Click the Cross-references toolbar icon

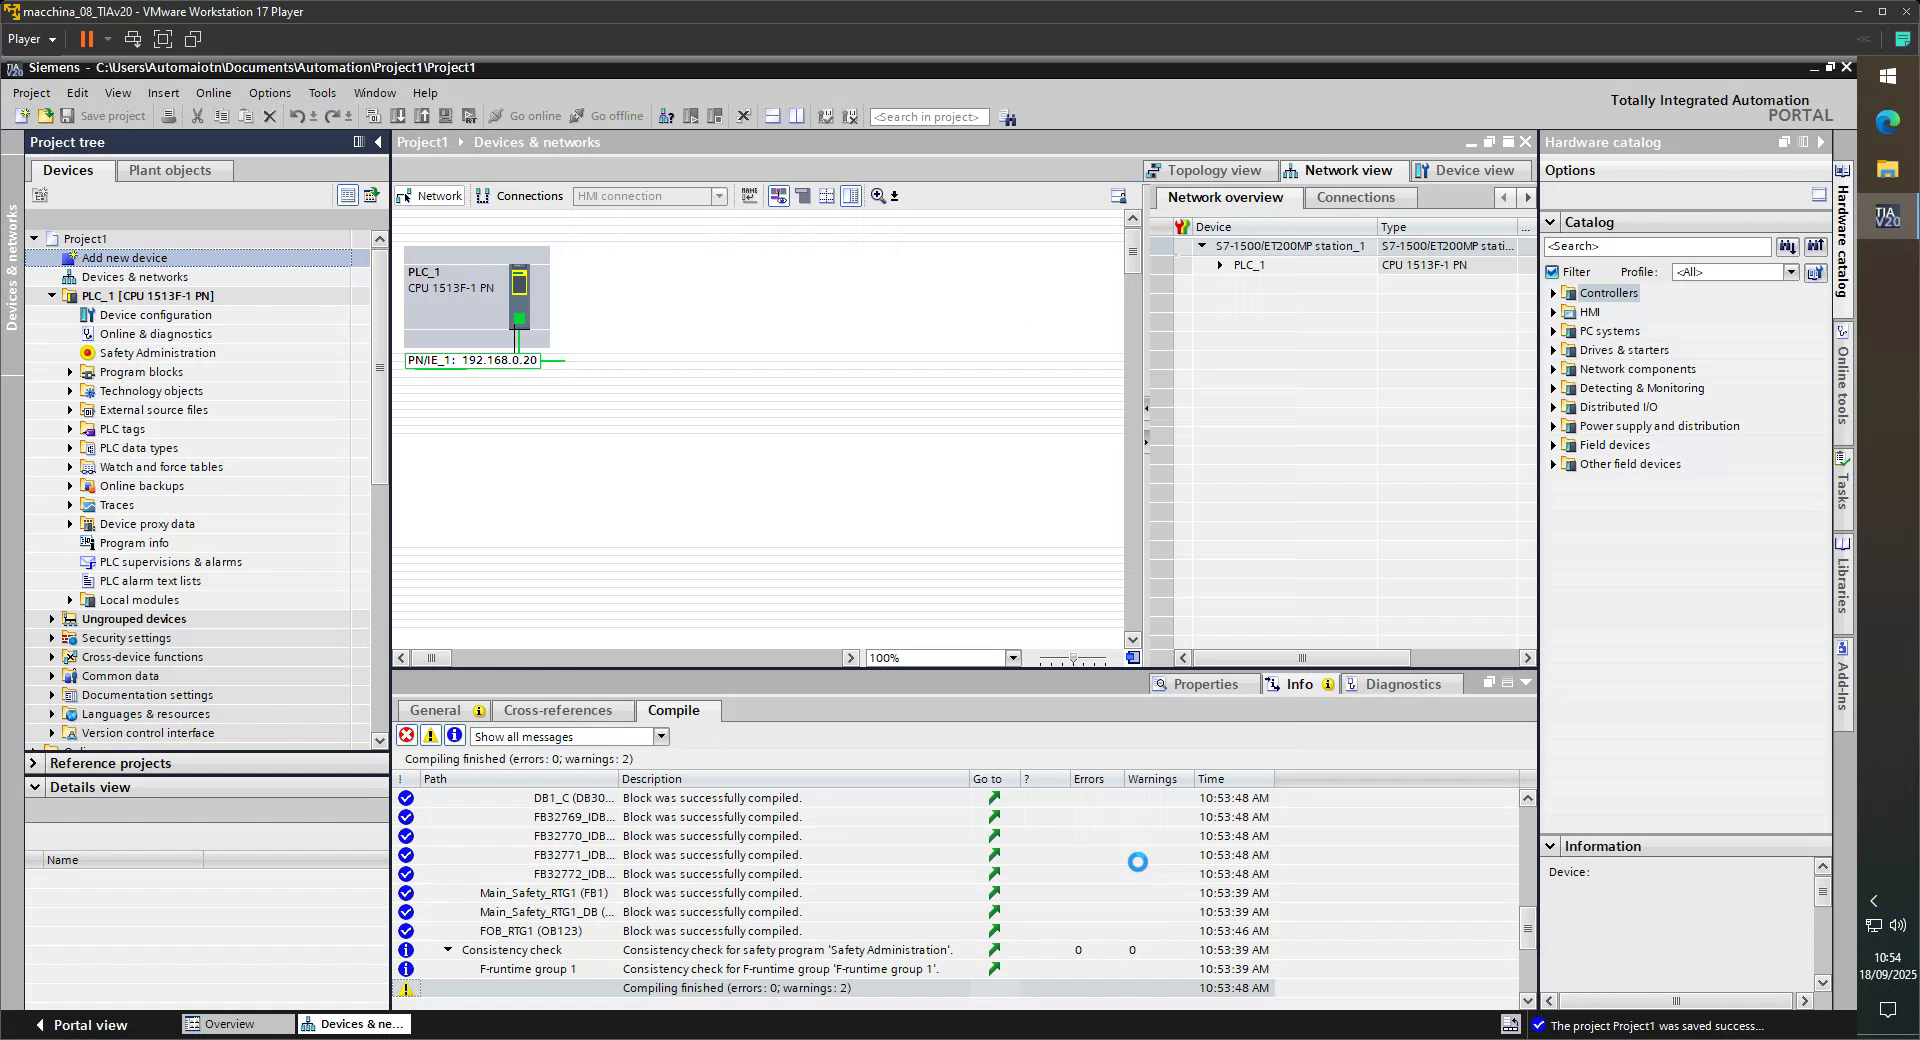point(666,116)
